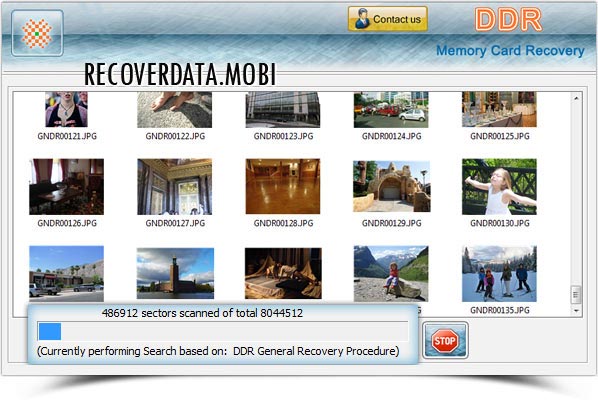Viewport: 598px width, 401px height.
Task: Open the Contact us button
Action: click(x=387, y=19)
